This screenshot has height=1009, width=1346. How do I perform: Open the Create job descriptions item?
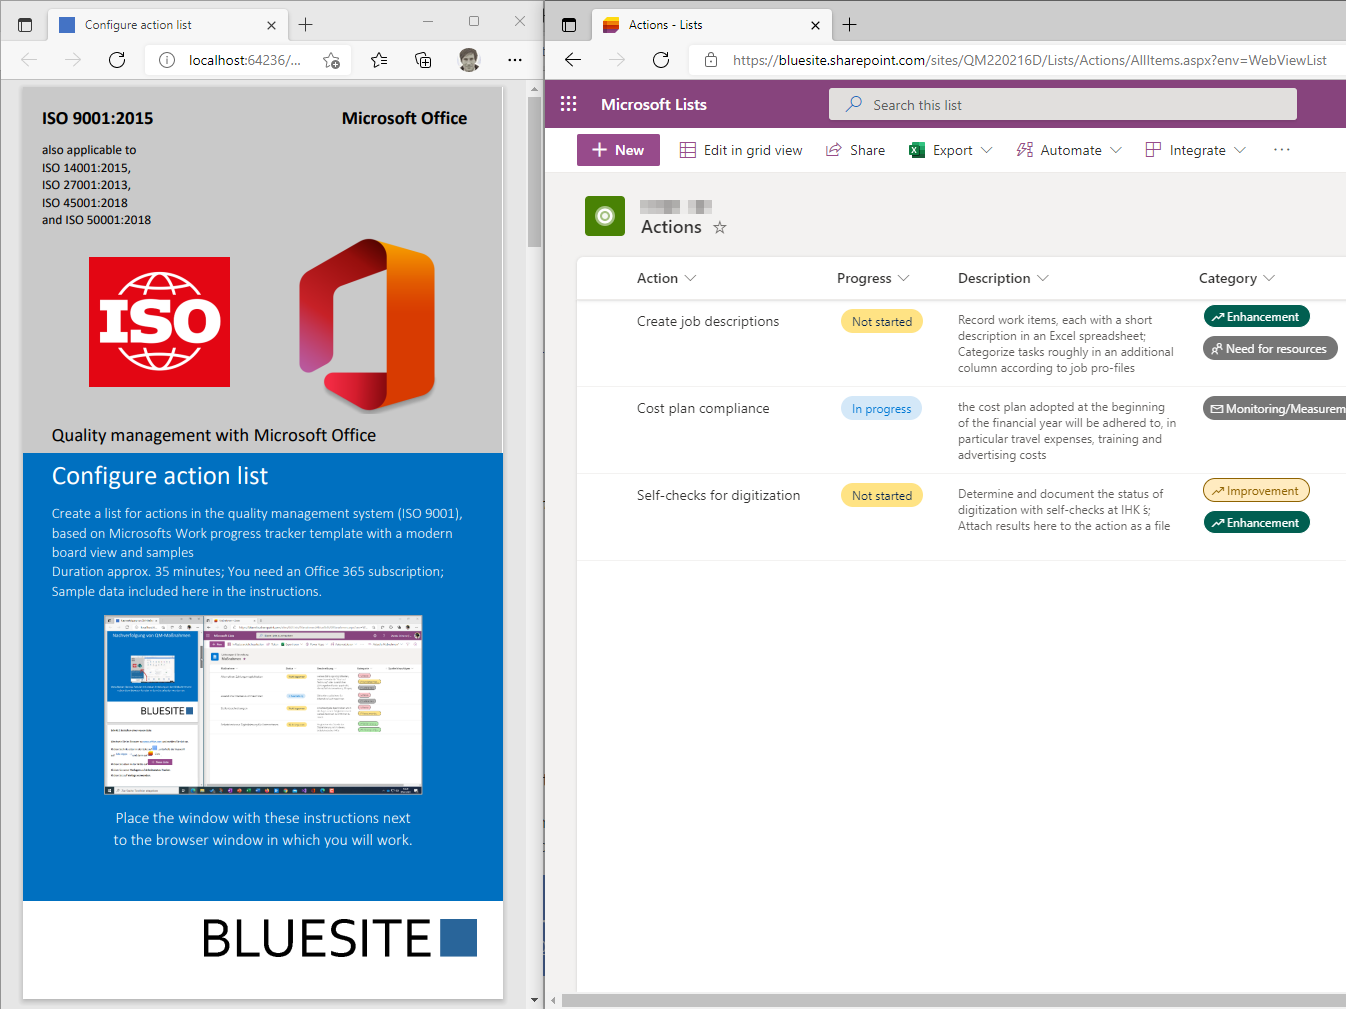708,321
